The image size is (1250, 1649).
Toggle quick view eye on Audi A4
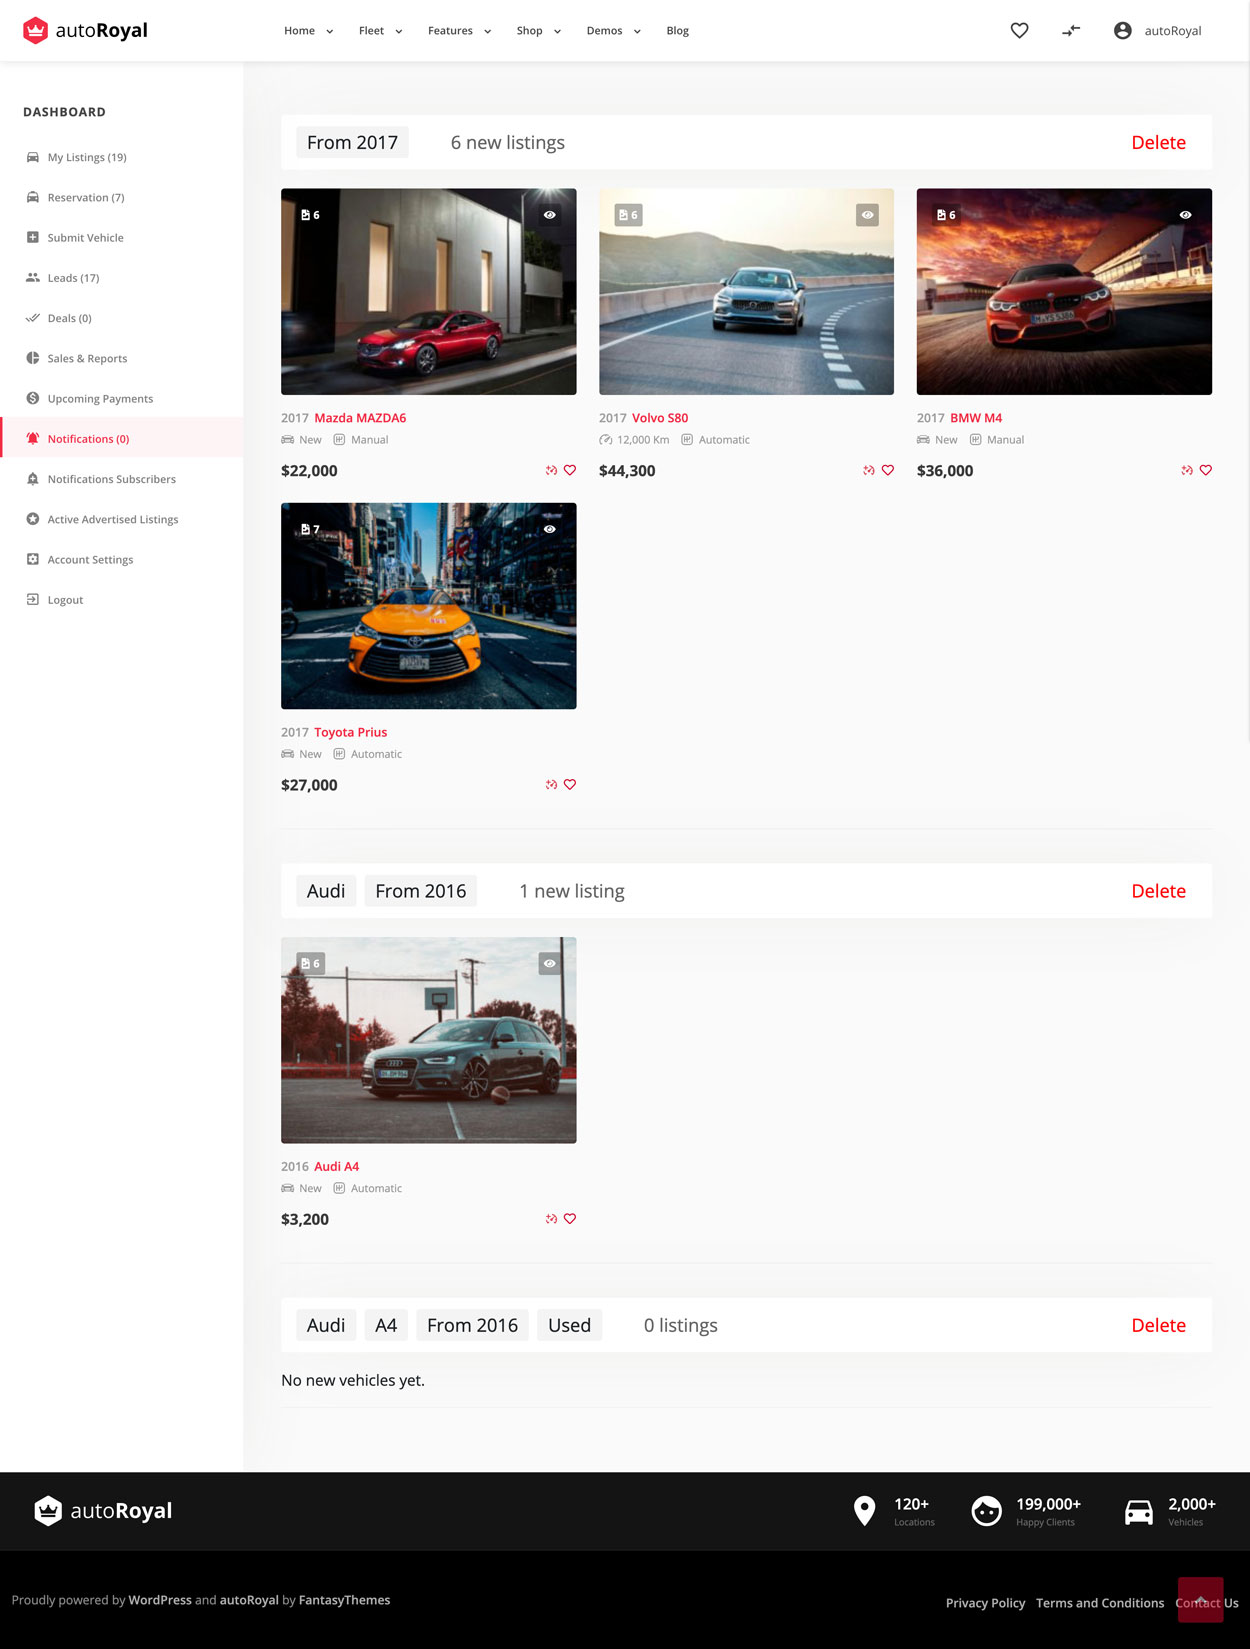pyautogui.click(x=550, y=964)
